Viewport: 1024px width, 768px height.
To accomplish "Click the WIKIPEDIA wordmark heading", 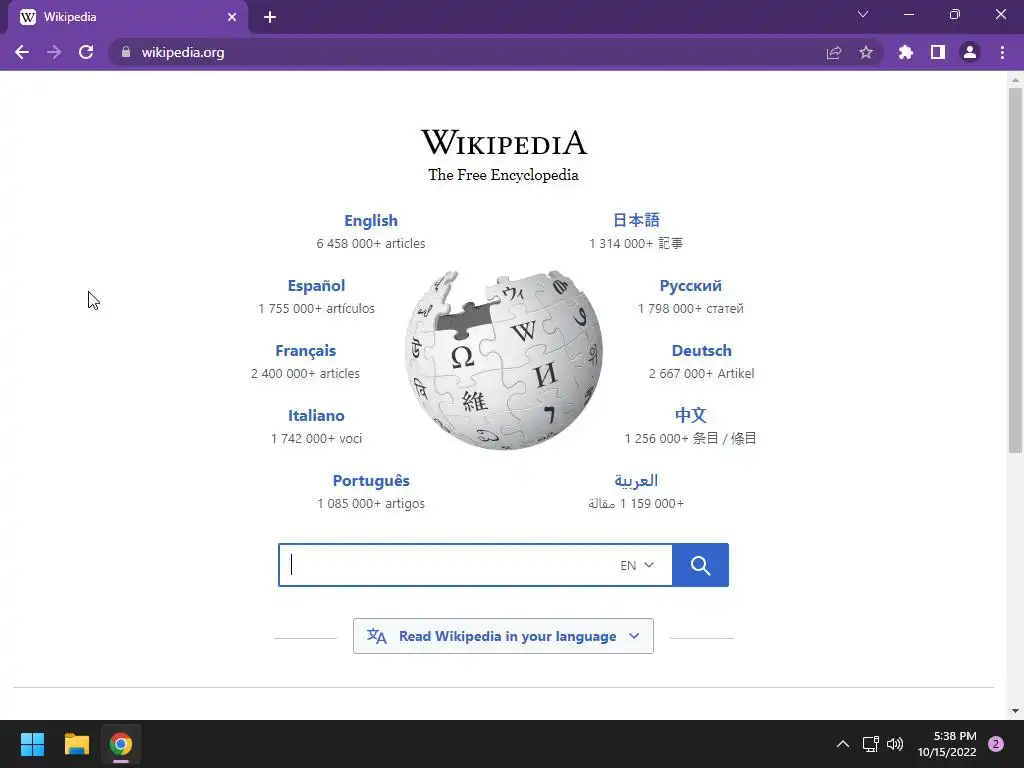I will point(504,142).
